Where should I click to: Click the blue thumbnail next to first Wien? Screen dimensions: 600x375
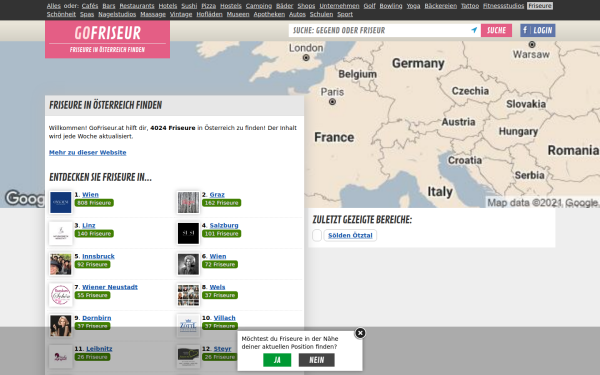coord(60,202)
